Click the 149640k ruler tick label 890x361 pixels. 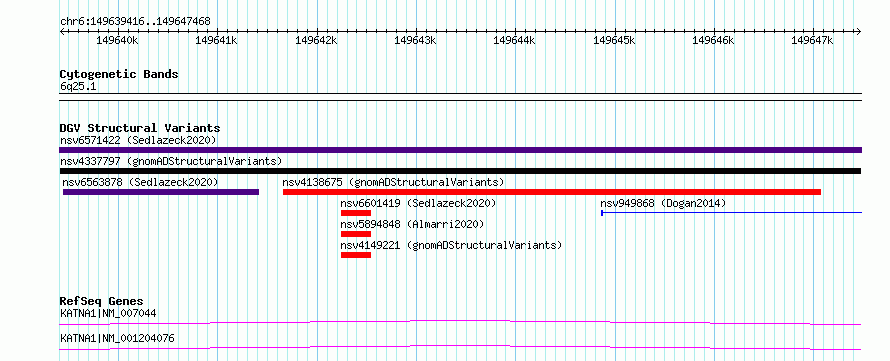(117, 40)
